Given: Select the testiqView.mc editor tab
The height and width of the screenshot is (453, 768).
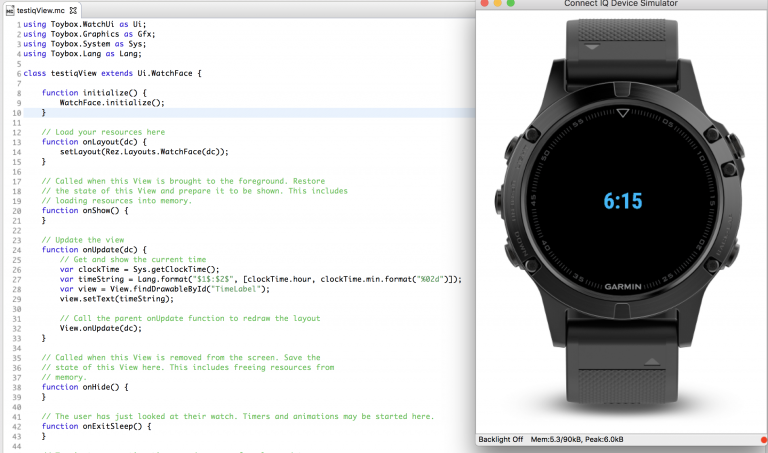Looking at the screenshot, I should 41,10.
